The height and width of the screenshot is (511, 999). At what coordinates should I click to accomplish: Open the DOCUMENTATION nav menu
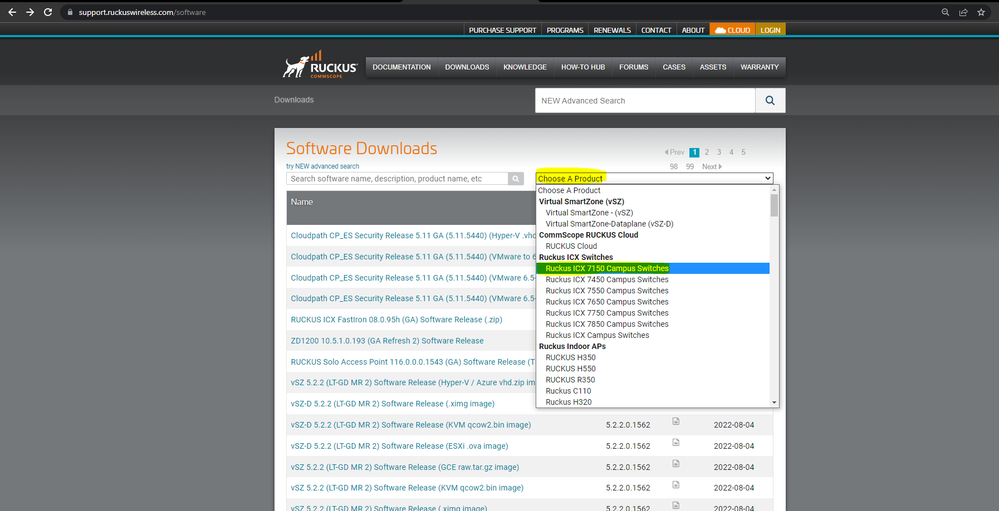(x=401, y=67)
